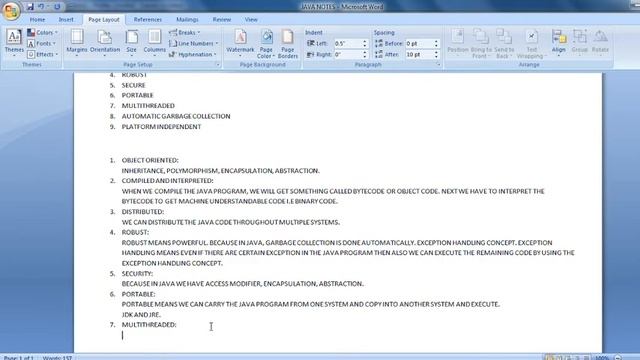Click the 'SECURE' list item
Viewport: 640px width, 360px height.
click(133, 85)
